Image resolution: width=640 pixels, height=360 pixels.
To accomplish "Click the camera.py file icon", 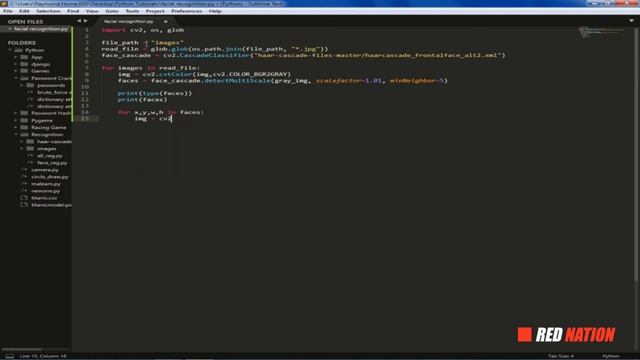I will tap(24, 169).
